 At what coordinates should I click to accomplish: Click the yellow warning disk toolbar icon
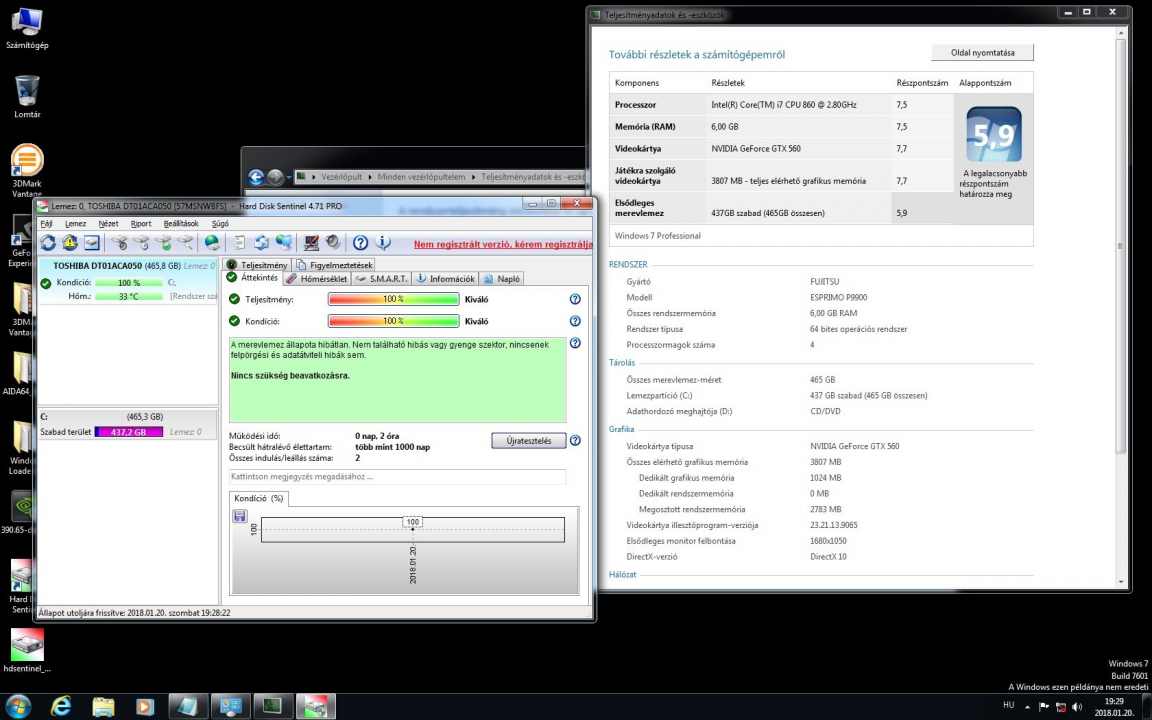[70, 242]
